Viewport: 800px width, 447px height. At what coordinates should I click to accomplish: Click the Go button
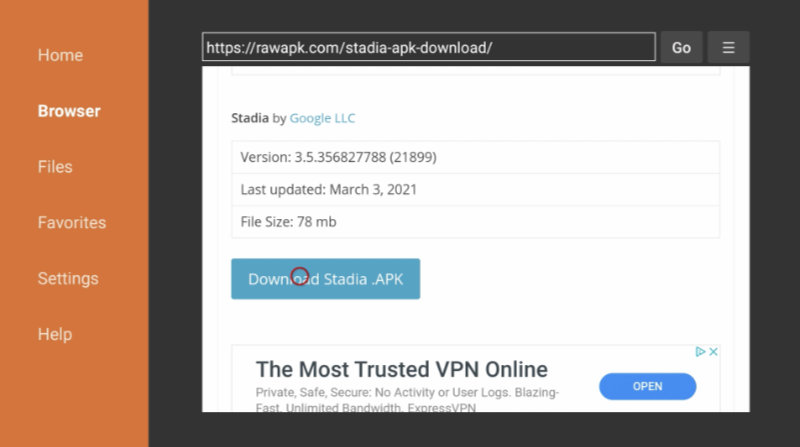[x=681, y=47]
